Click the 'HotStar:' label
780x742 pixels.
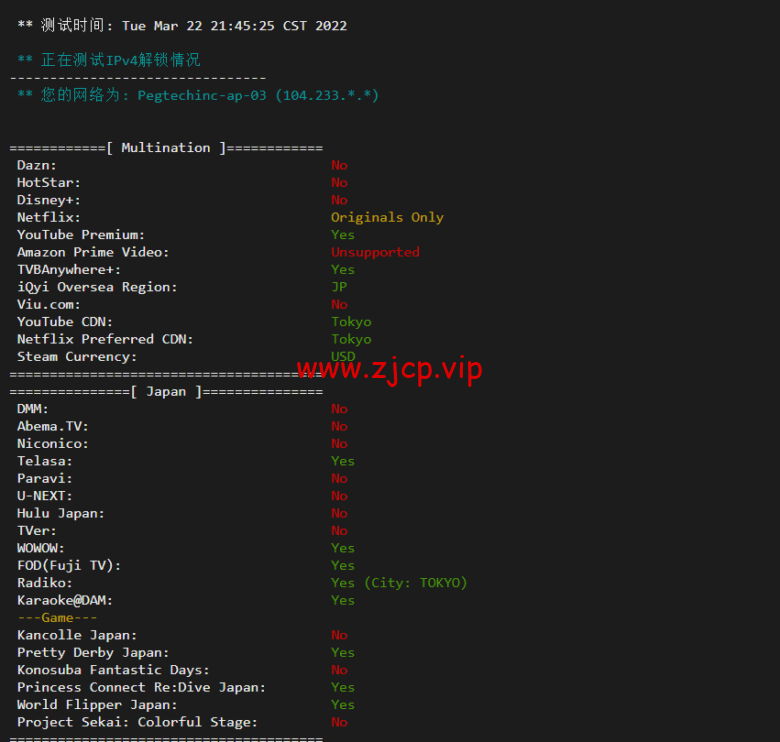coord(49,183)
